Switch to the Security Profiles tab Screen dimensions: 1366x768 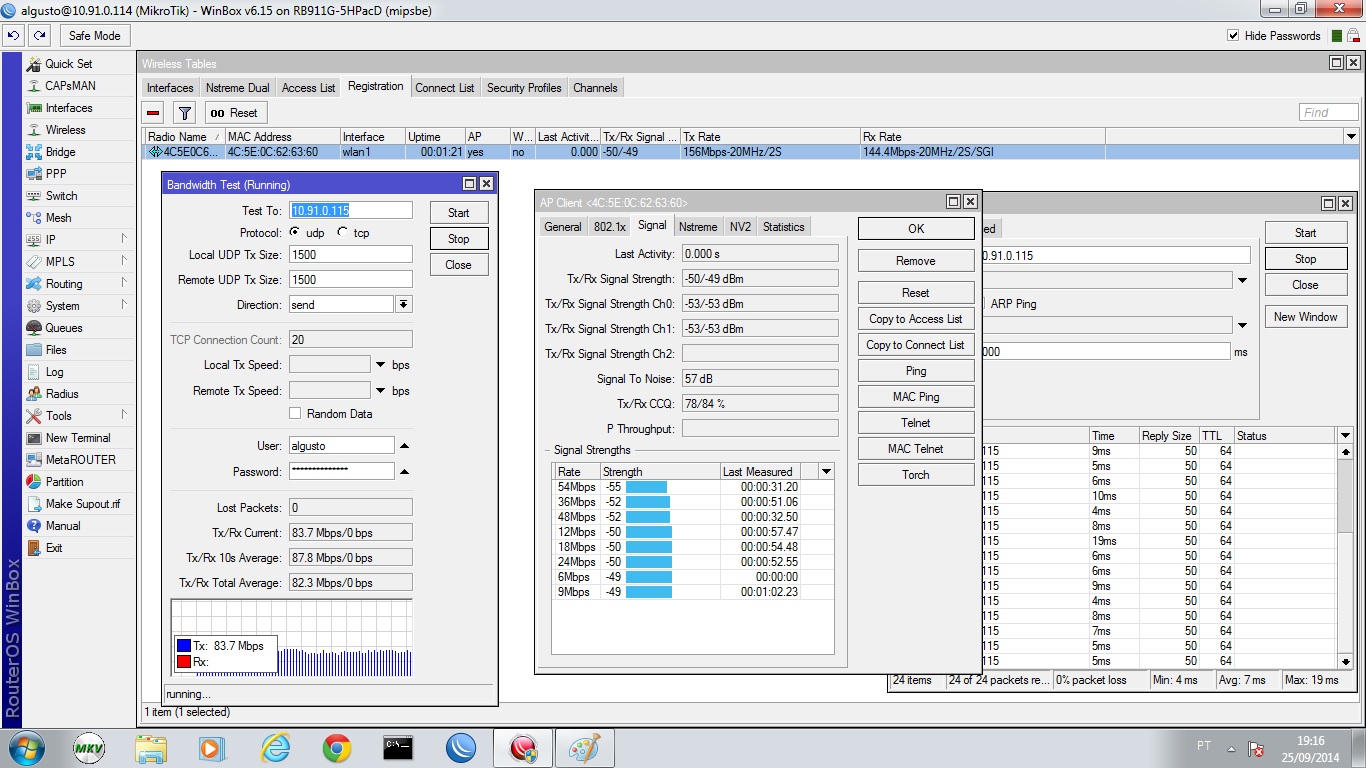point(523,88)
